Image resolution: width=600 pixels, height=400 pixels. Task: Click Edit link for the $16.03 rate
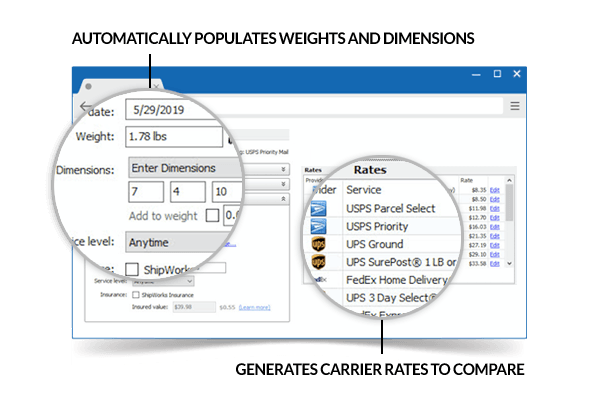495,227
